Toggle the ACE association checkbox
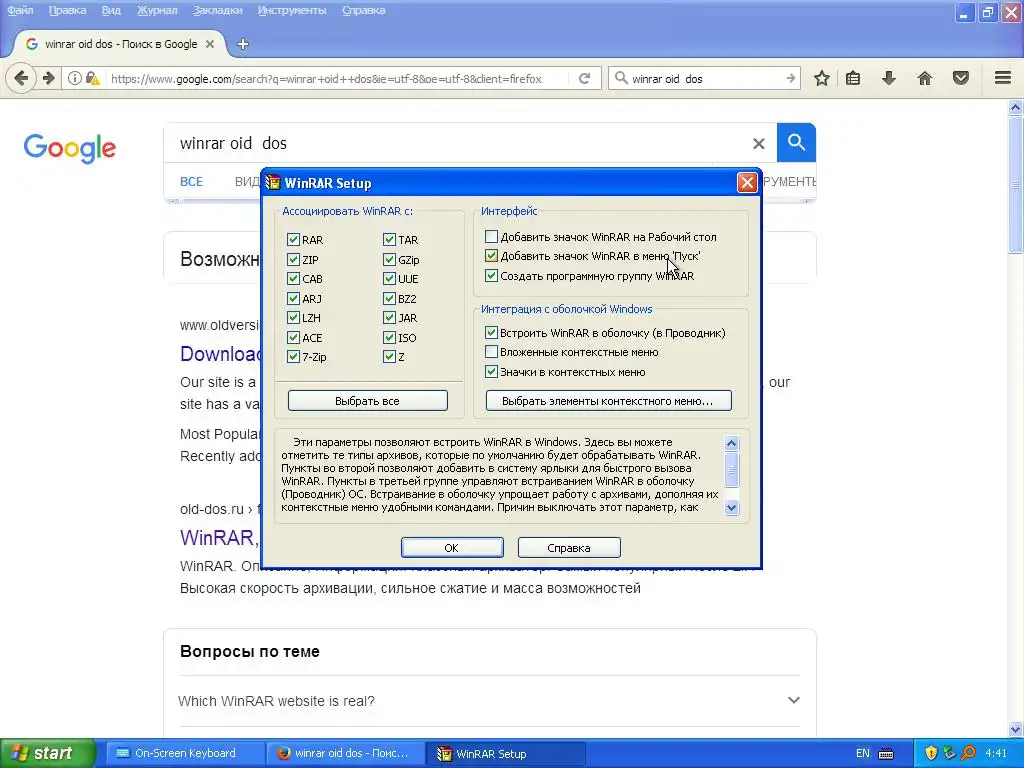Image resolution: width=1024 pixels, height=768 pixels. point(293,338)
